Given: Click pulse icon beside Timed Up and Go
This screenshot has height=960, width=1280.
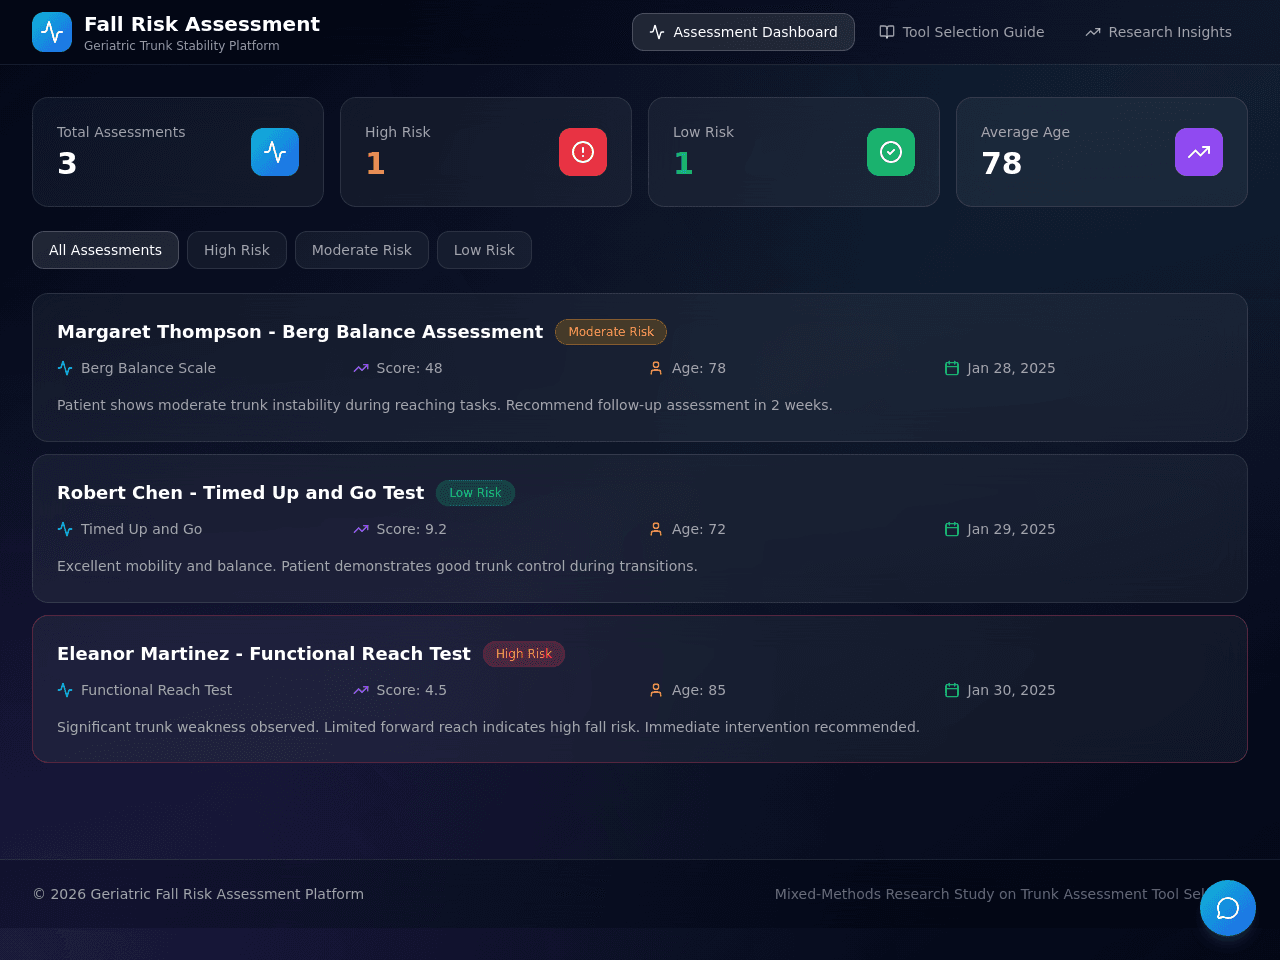Looking at the screenshot, I should point(65,529).
